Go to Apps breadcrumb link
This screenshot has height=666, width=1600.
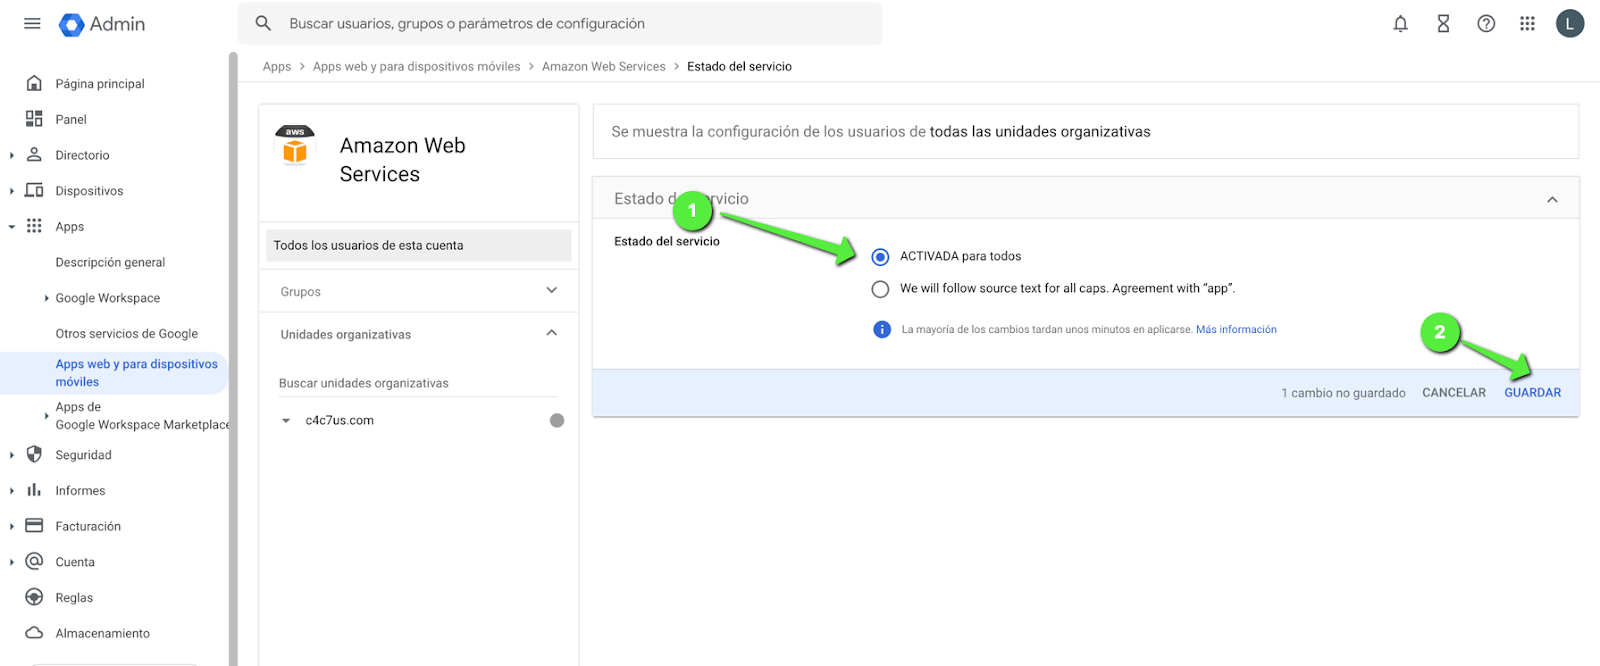point(277,66)
